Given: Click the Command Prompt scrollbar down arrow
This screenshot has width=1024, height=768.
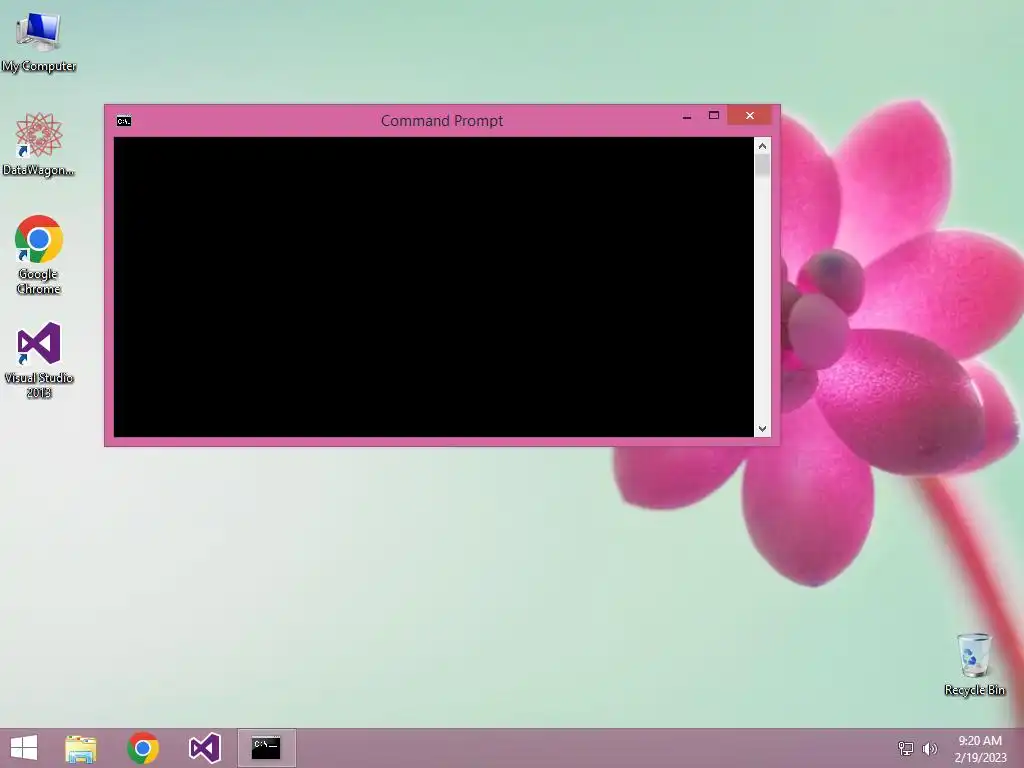Looking at the screenshot, I should tap(762, 428).
